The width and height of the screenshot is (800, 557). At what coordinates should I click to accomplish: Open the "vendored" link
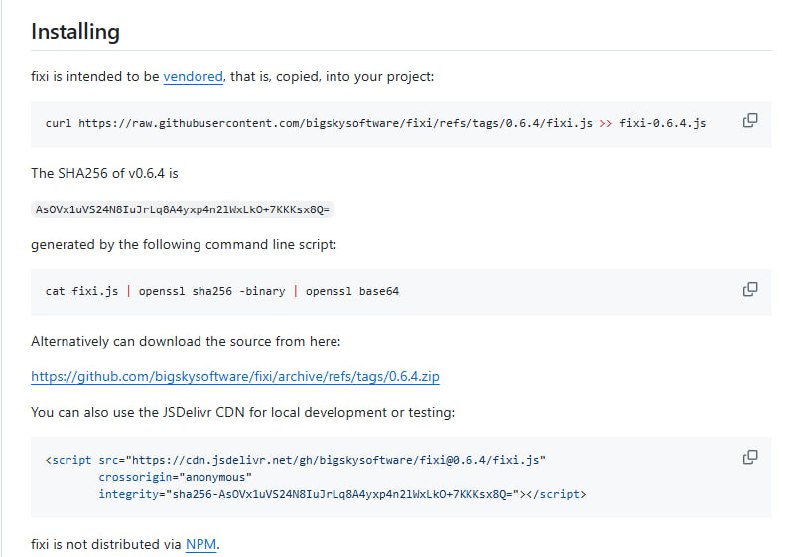click(x=194, y=76)
